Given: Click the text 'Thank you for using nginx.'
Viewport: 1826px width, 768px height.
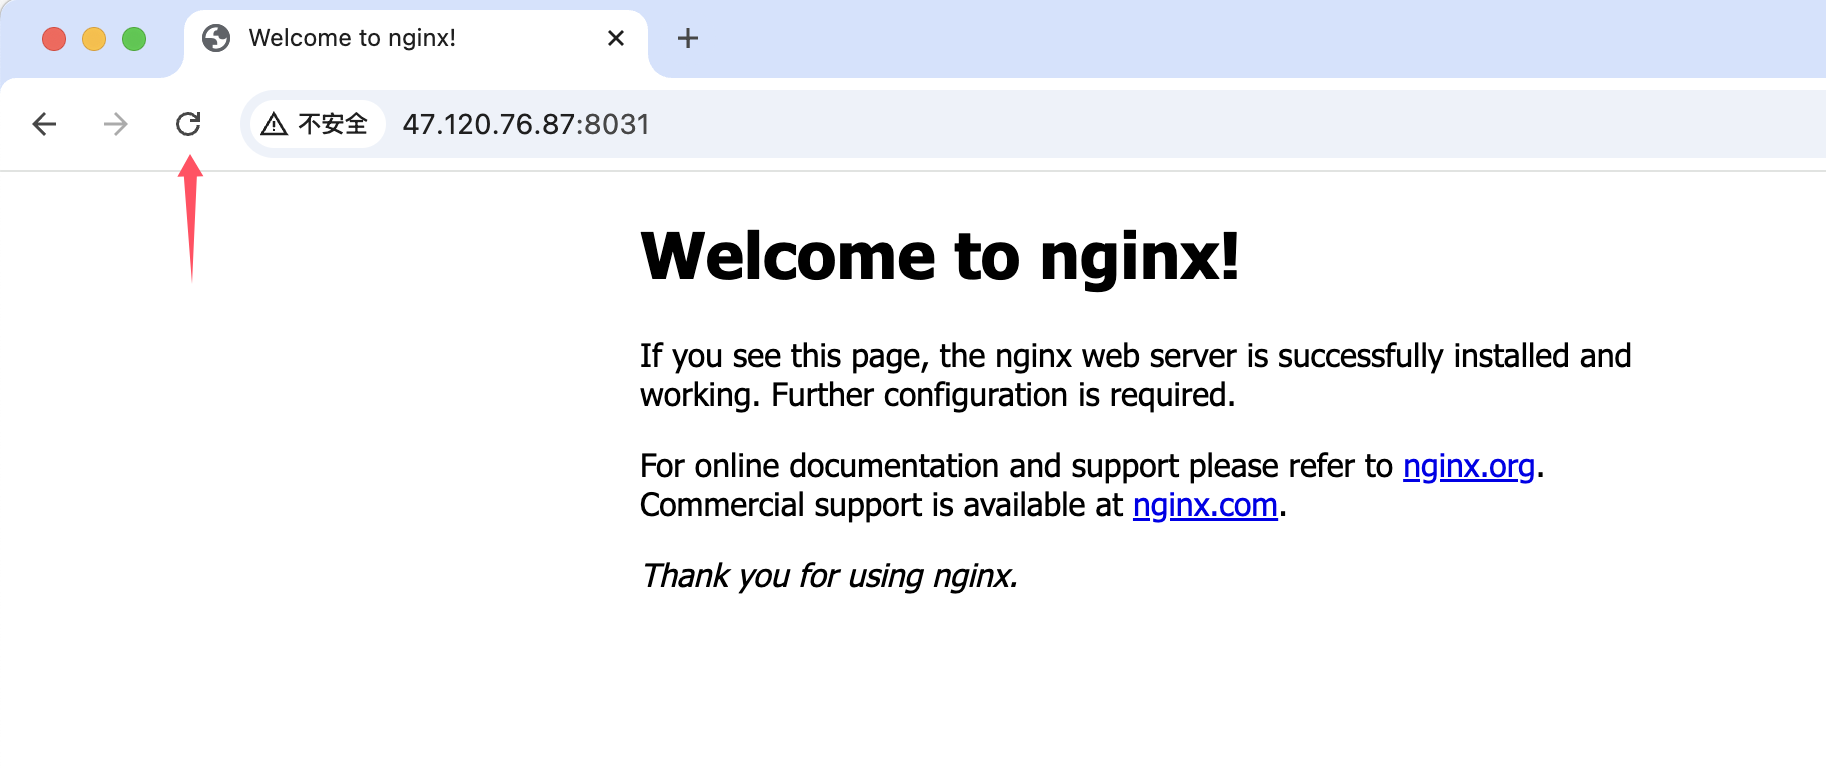Looking at the screenshot, I should click(829, 576).
